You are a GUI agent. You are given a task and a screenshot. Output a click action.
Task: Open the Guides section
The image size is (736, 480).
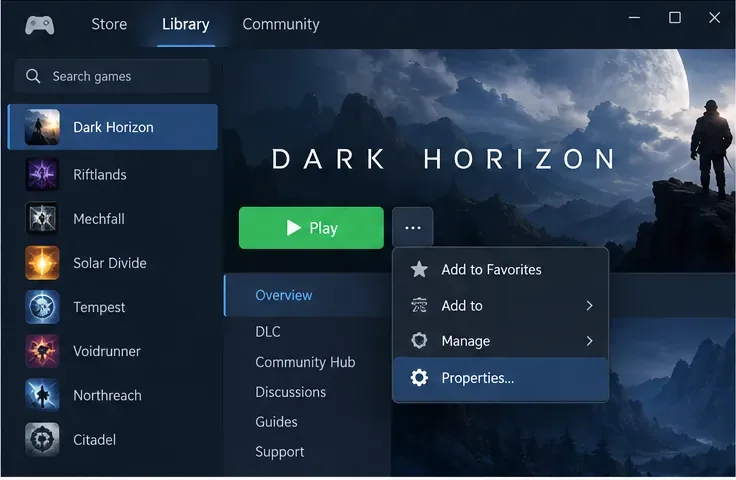click(276, 422)
